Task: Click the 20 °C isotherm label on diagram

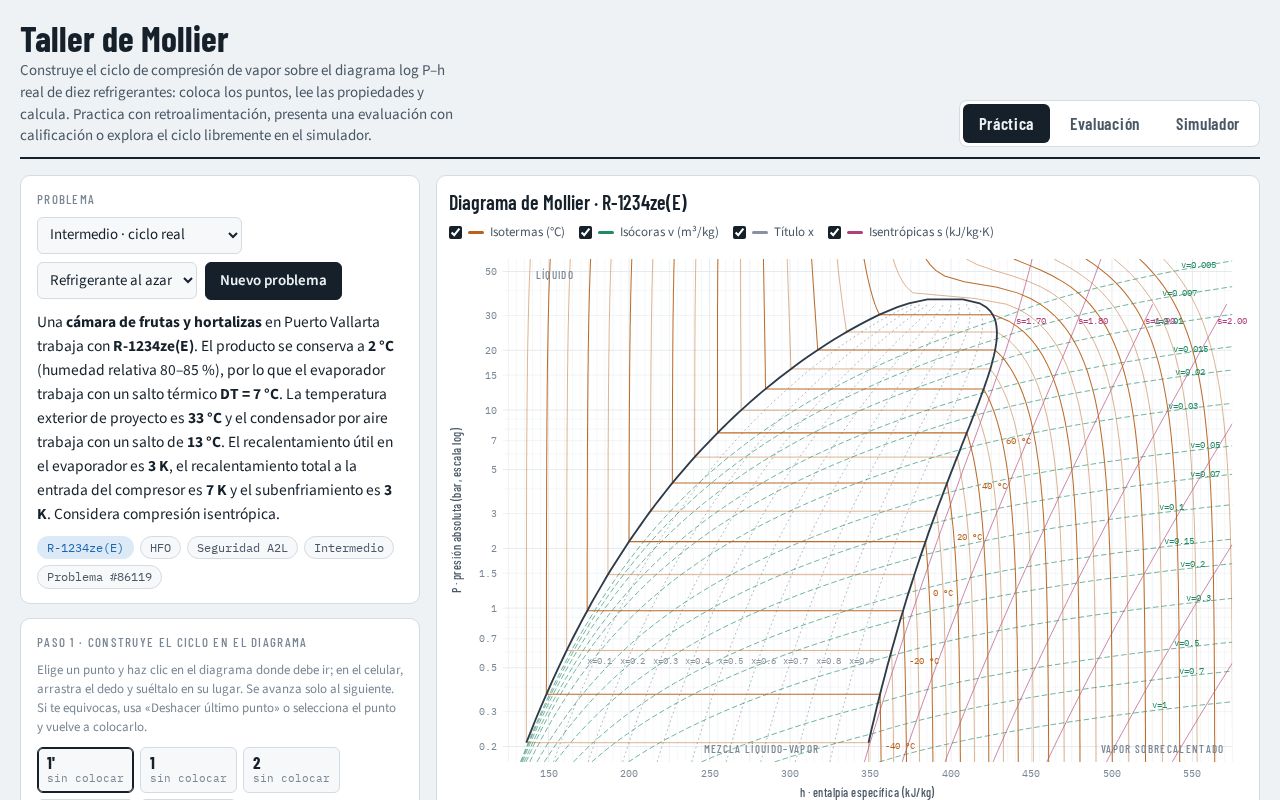Action: click(x=970, y=537)
